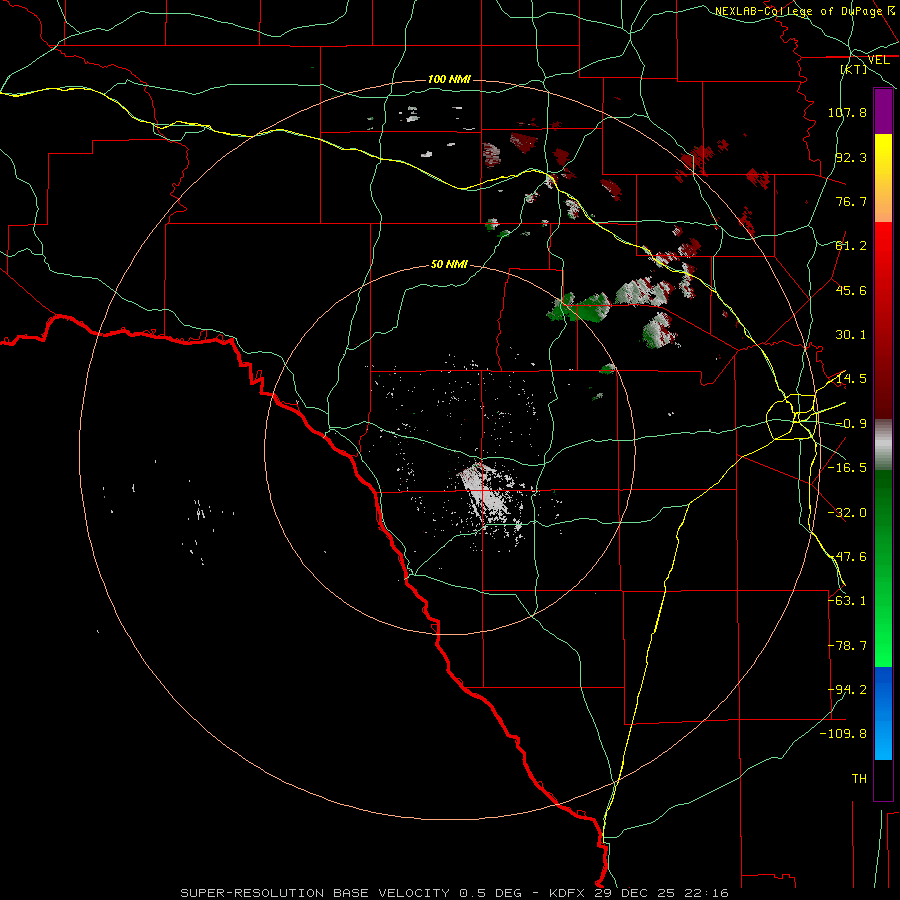
Task: Click the 61.2 velocity scale value
Action: tap(851, 246)
